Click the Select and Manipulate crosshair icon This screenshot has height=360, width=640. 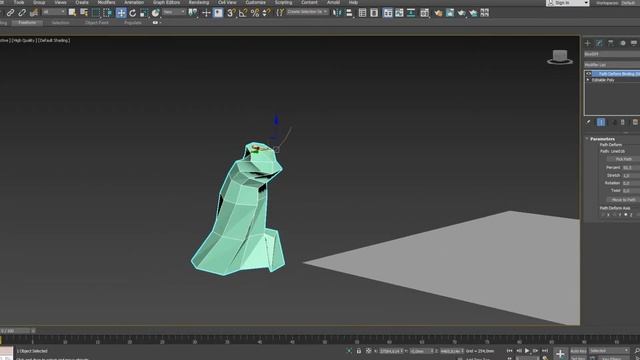point(206,13)
